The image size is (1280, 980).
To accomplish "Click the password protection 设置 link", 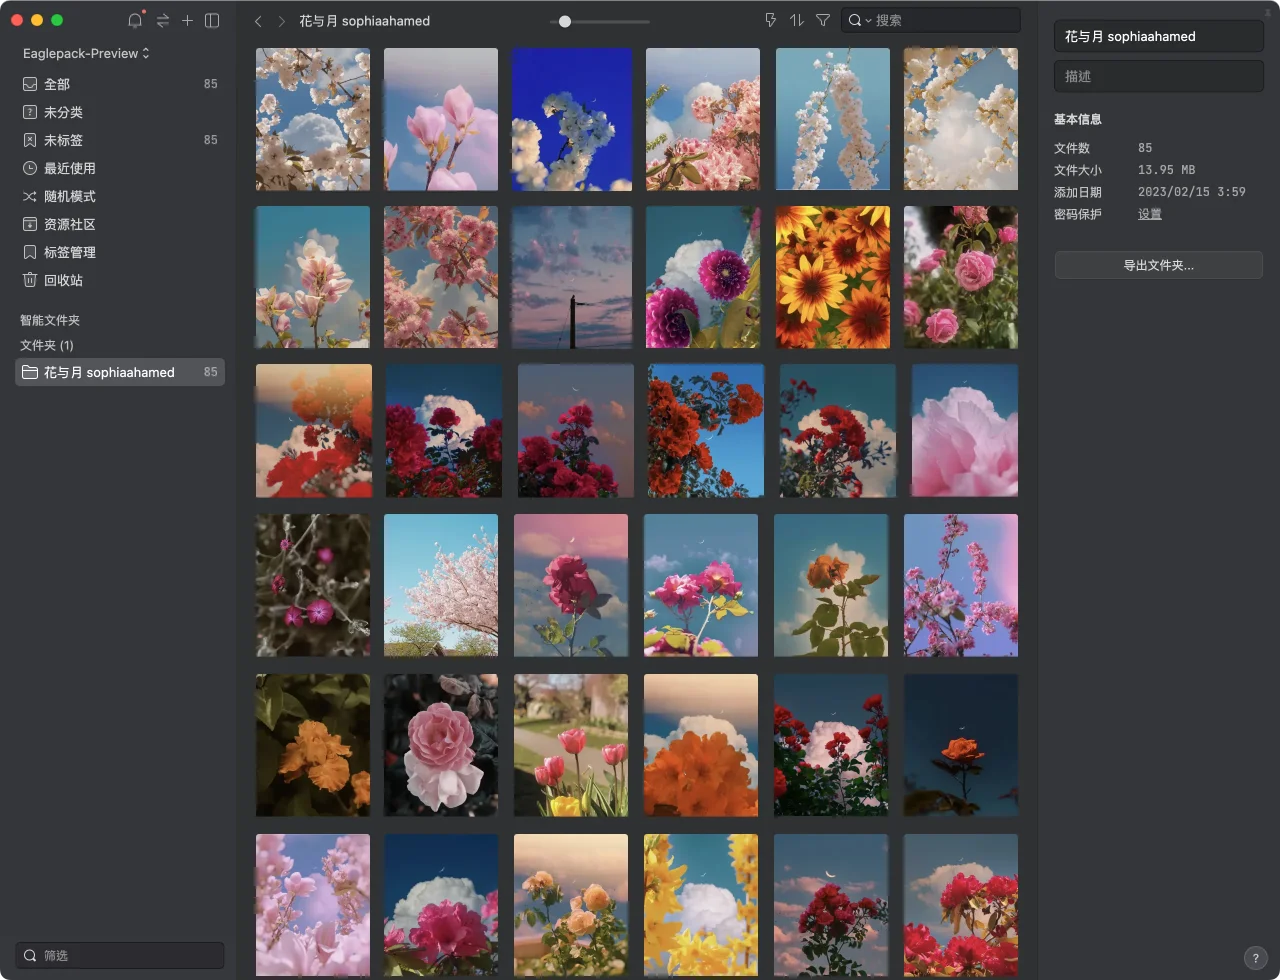I will 1149,214.
